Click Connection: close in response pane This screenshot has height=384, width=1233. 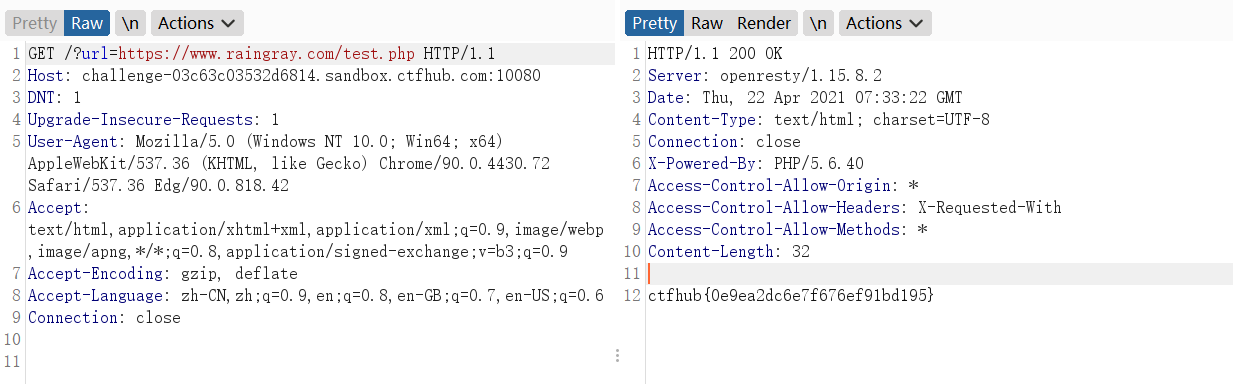pos(724,142)
